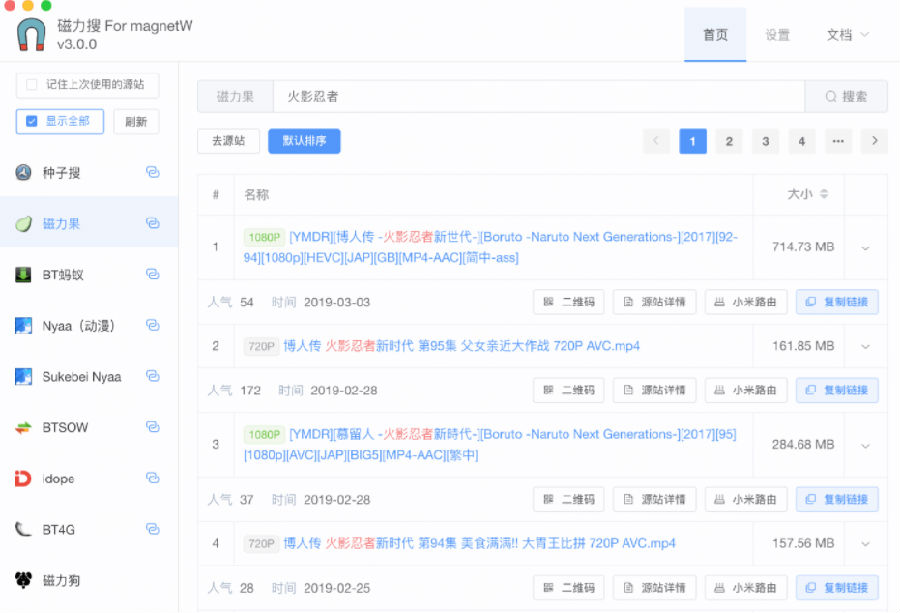Select the idope source icon
Image resolution: width=900 pixels, height=613 pixels.
click(24, 479)
